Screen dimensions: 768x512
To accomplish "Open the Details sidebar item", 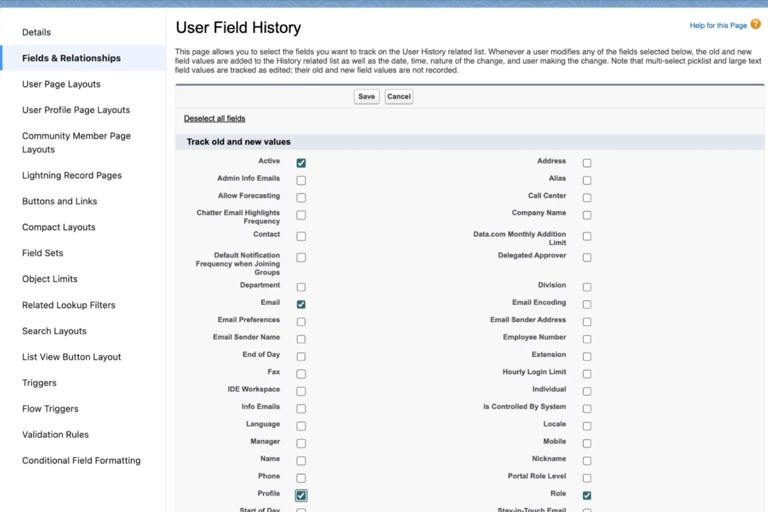I will click(36, 32).
